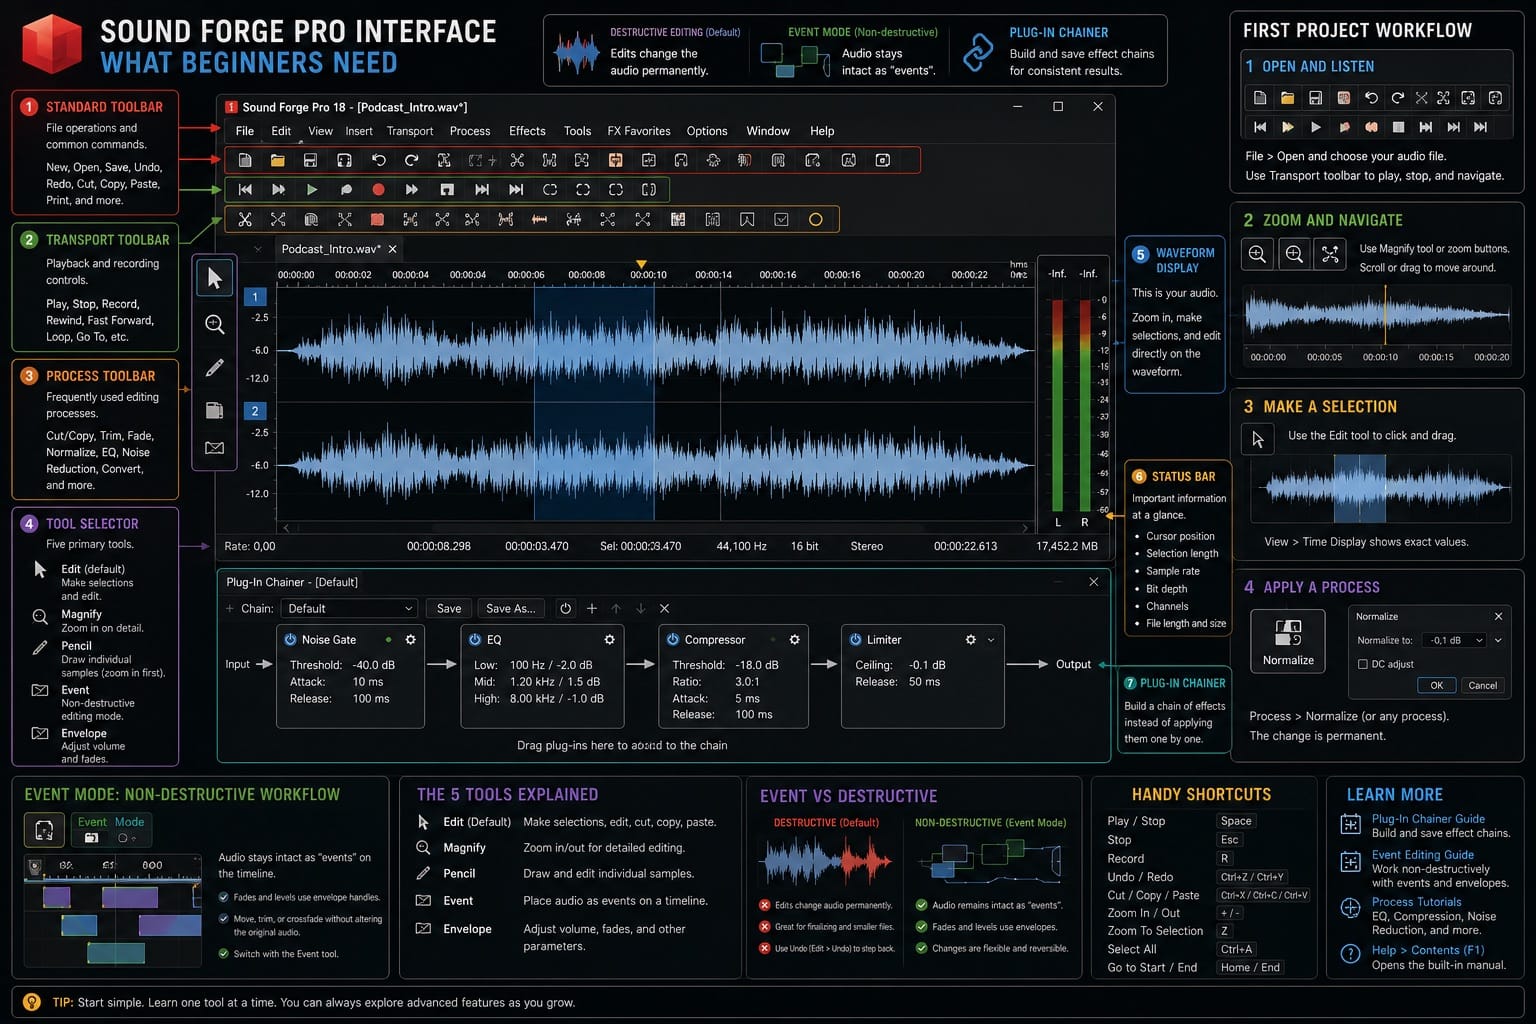Select Edit arrow tool beside the waveform

point(214,278)
